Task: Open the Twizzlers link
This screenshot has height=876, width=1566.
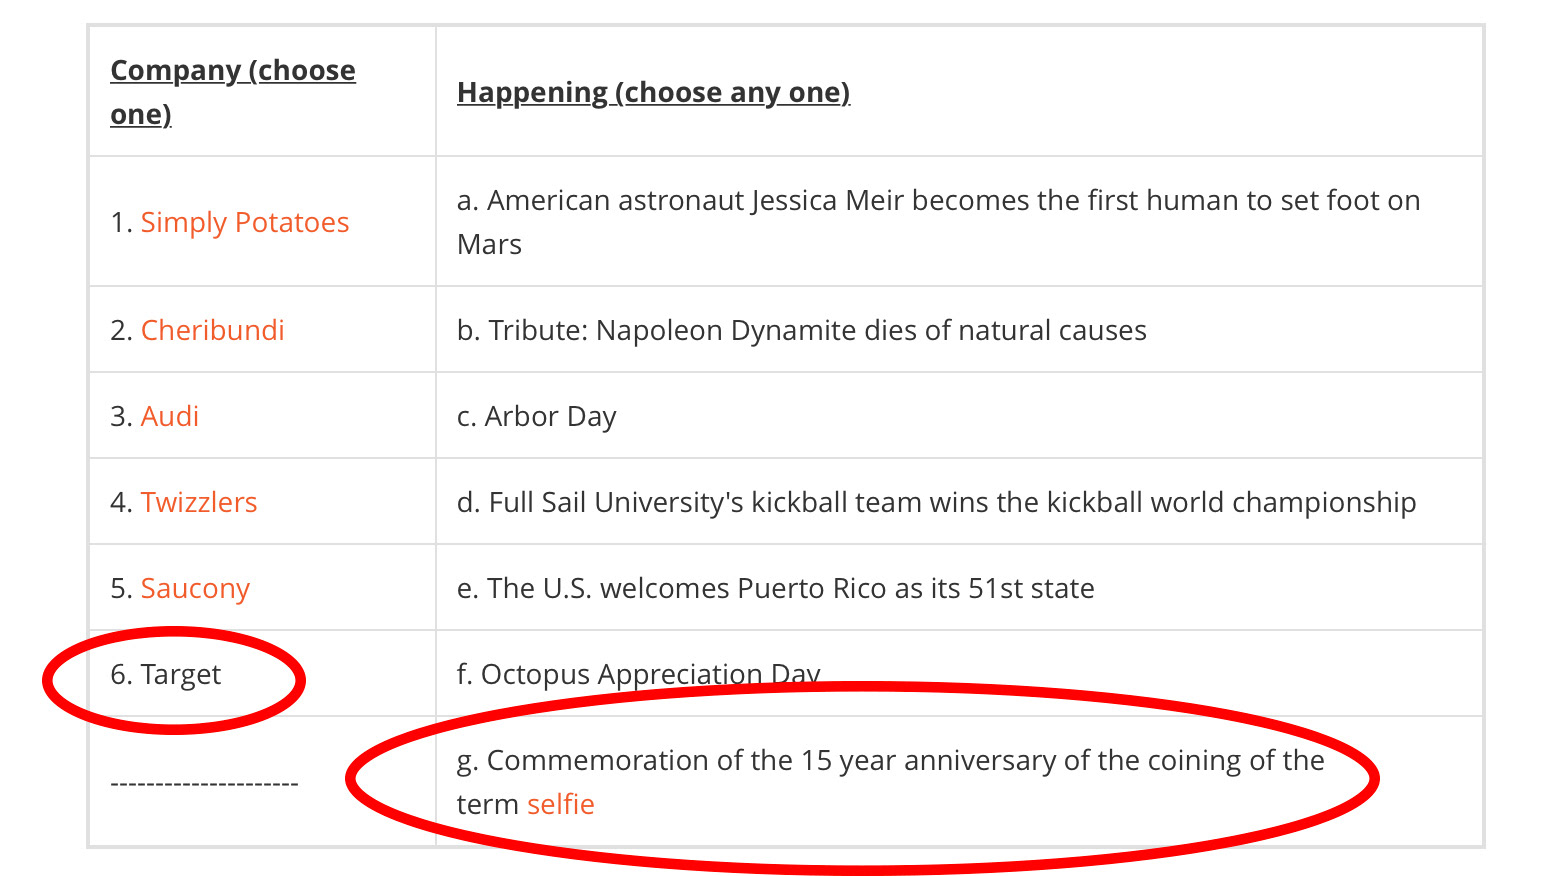Action: 199,502
